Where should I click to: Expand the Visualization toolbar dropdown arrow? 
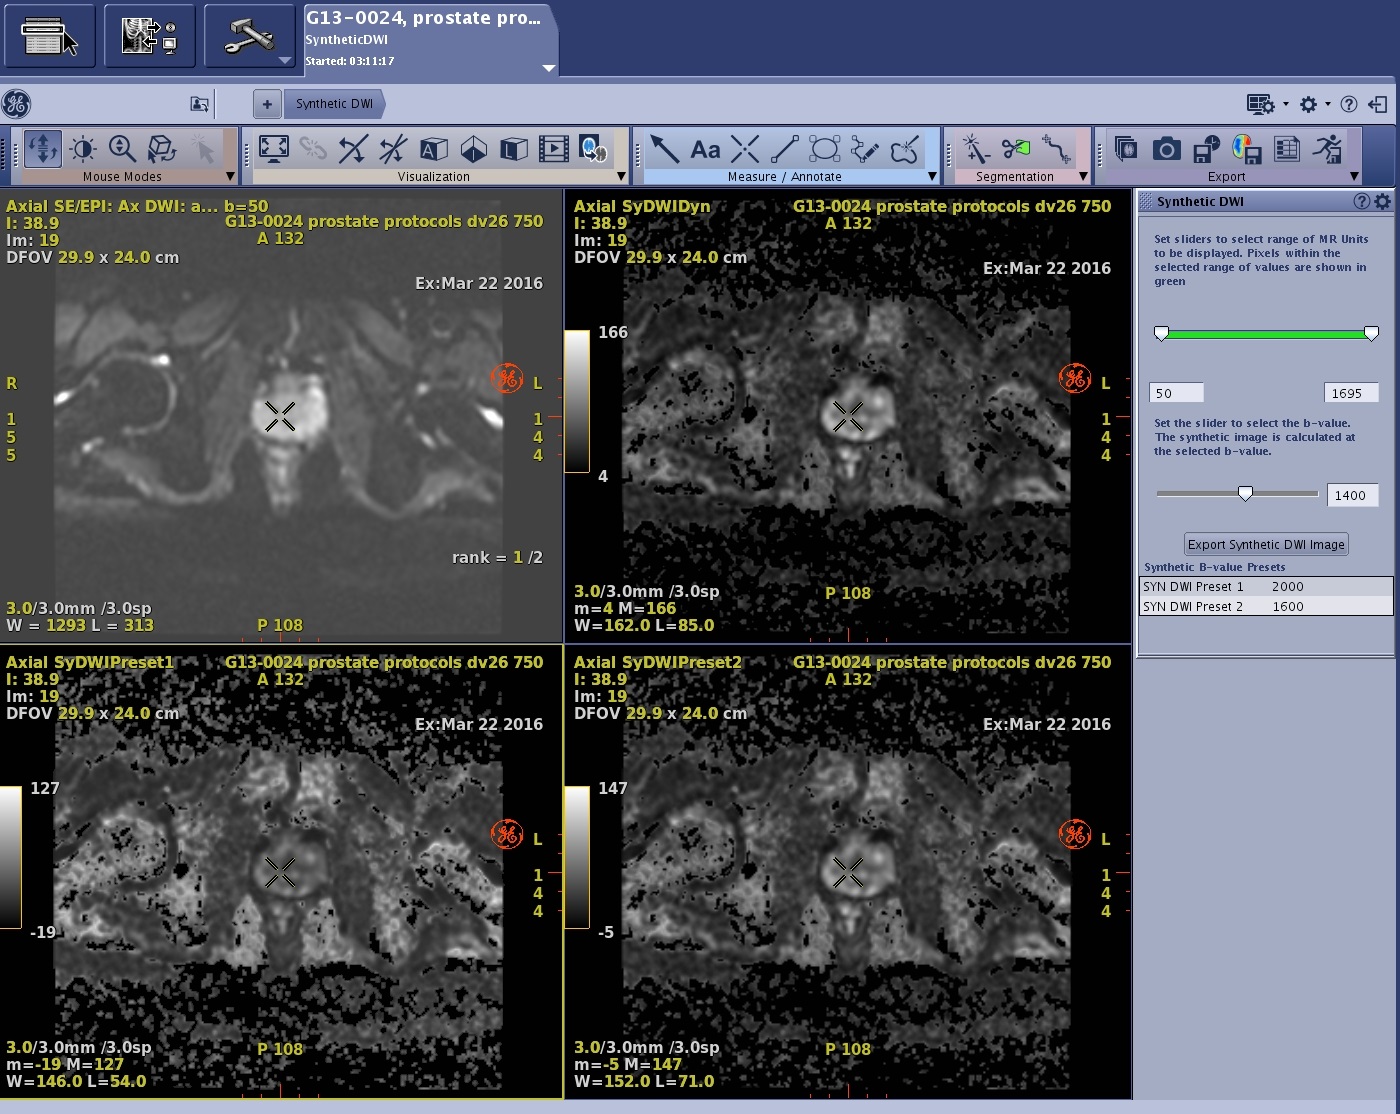pyautogui.click(x=621, y=177)
